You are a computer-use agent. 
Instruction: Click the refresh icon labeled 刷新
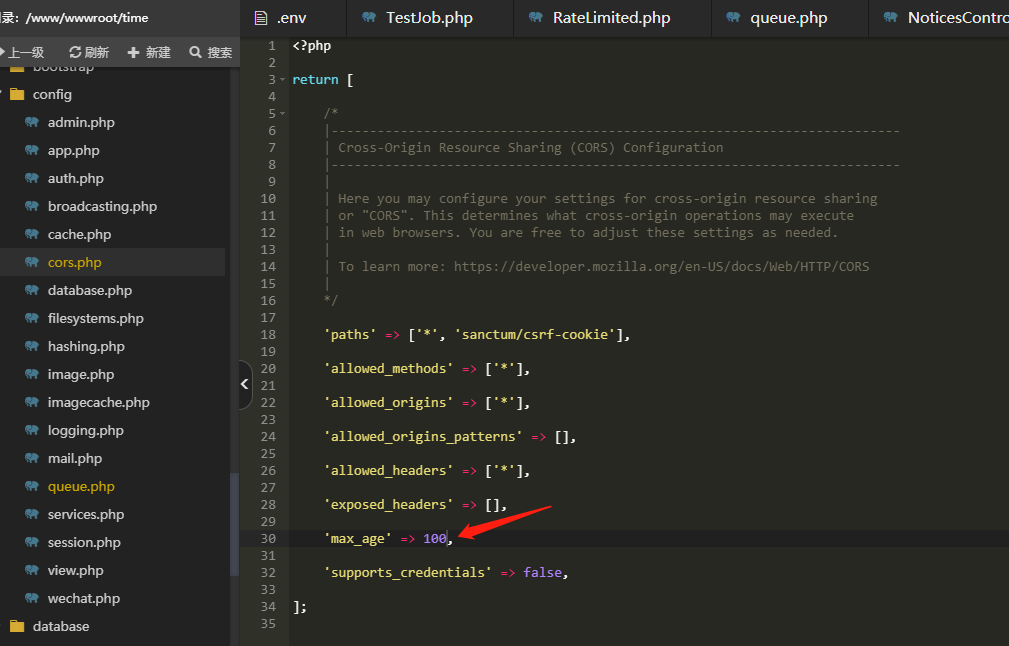(x=75, y=52)
